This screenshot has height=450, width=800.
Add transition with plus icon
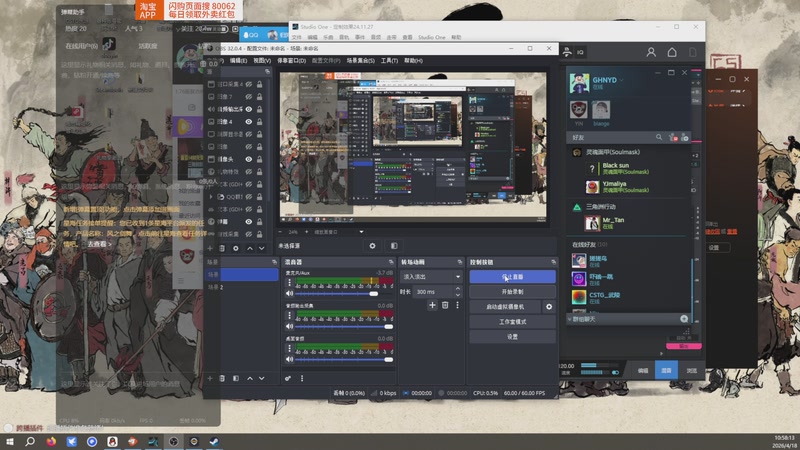432,305
